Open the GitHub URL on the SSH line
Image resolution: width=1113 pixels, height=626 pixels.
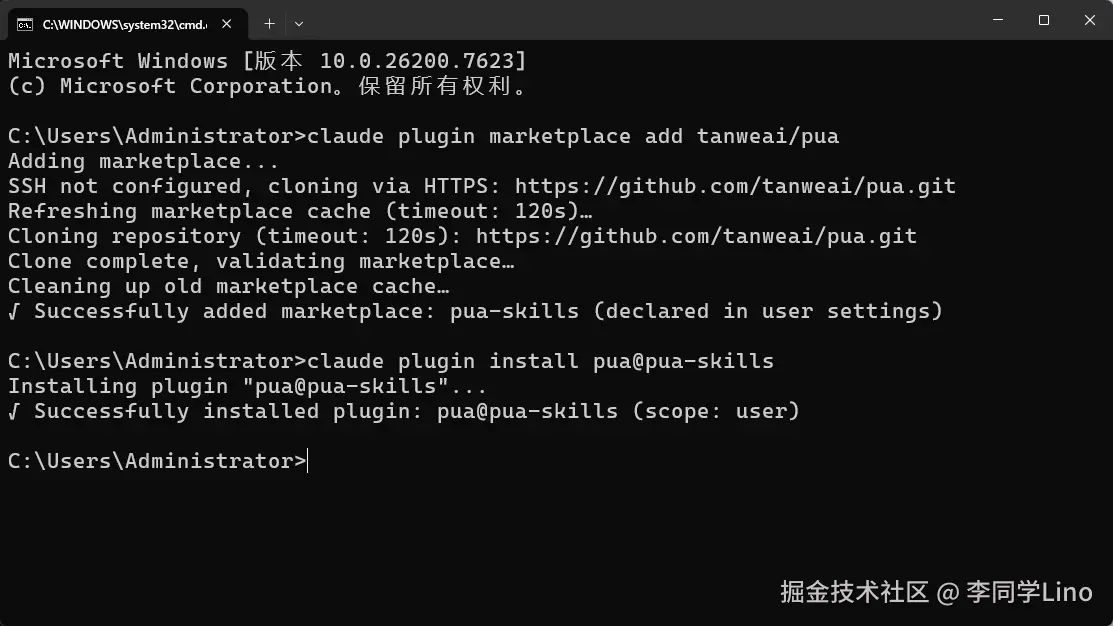pos(735,186)
